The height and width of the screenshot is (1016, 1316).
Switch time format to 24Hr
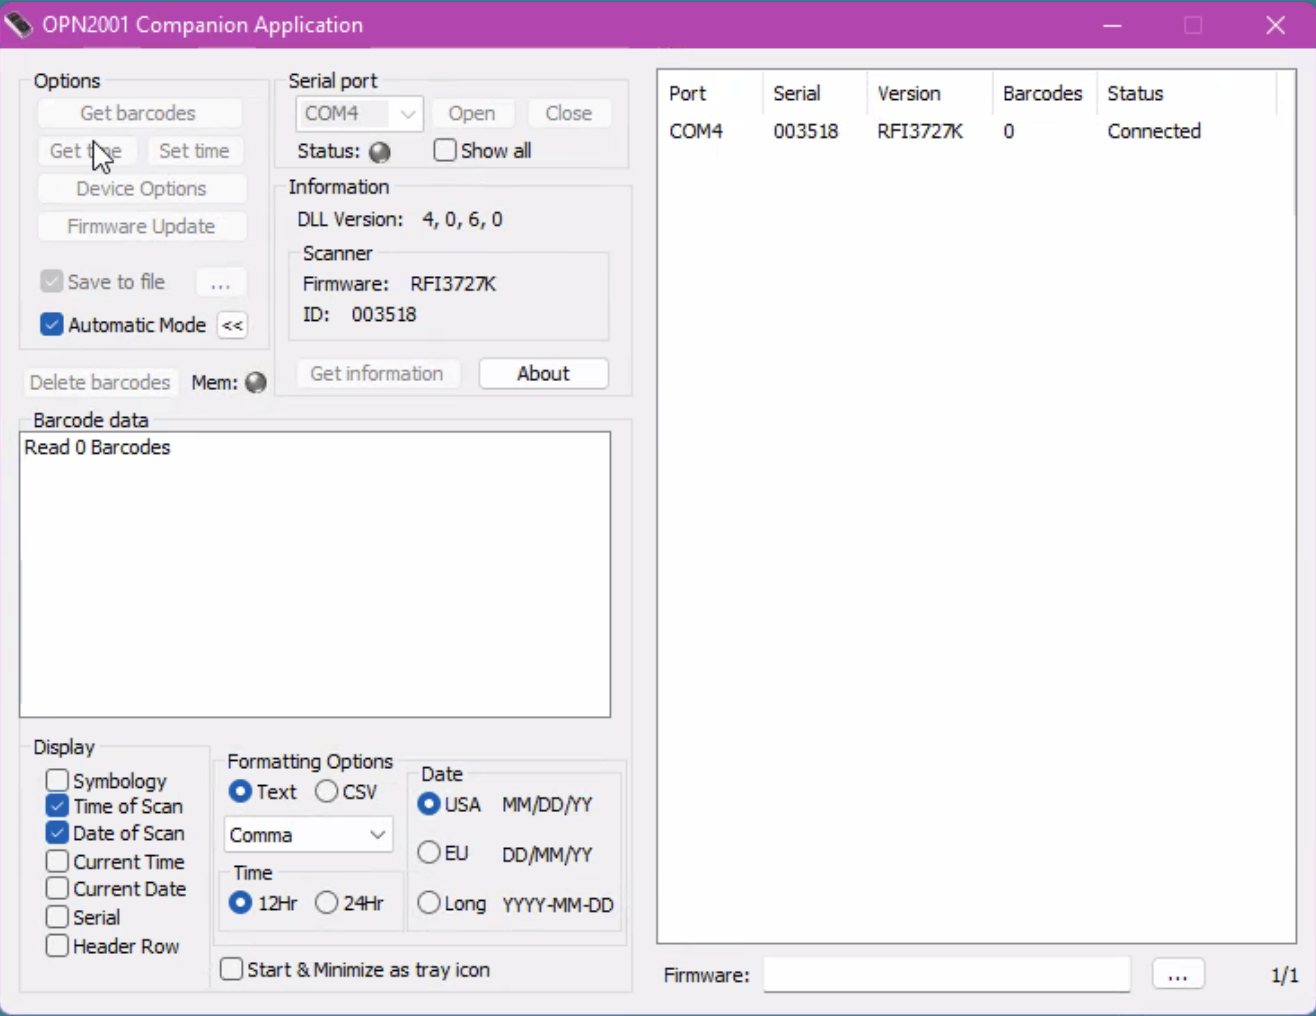pos(326,902)
